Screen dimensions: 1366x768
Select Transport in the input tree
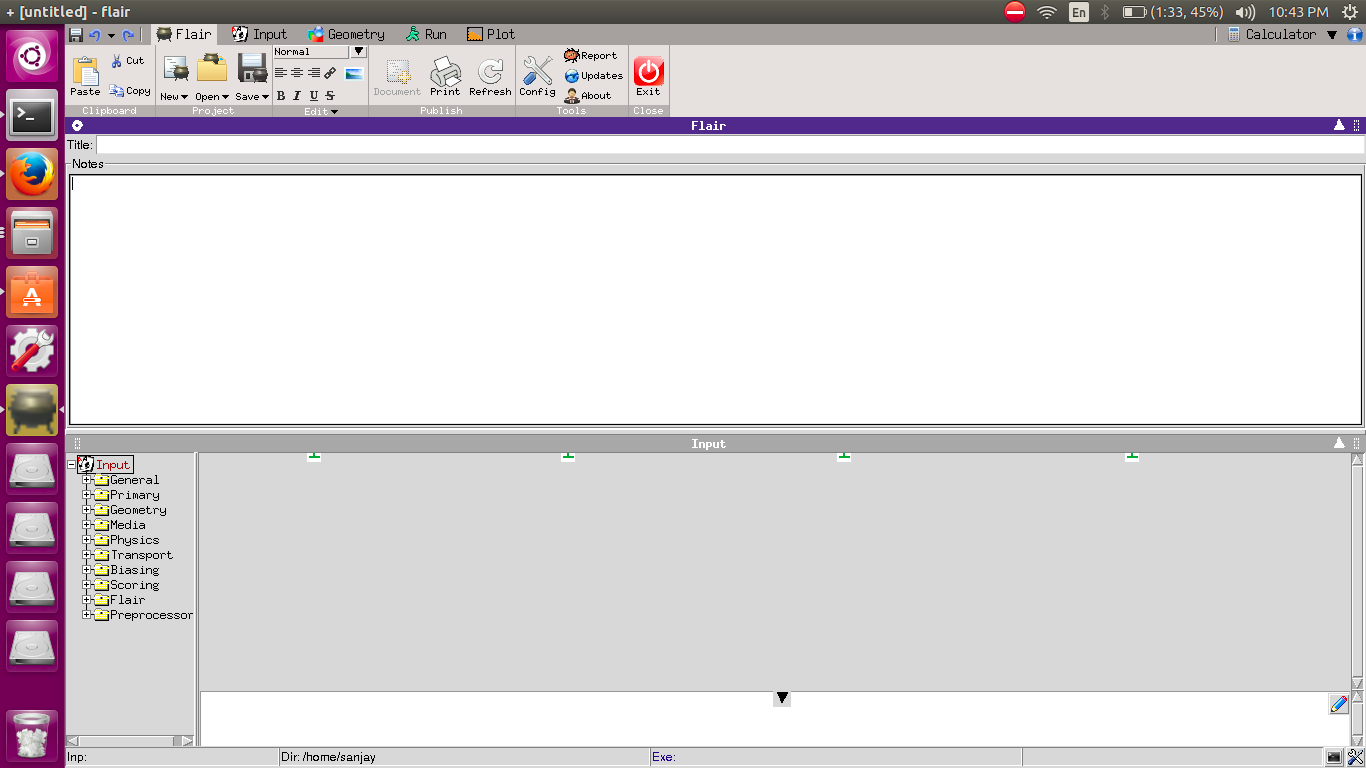tap(141, 555)
